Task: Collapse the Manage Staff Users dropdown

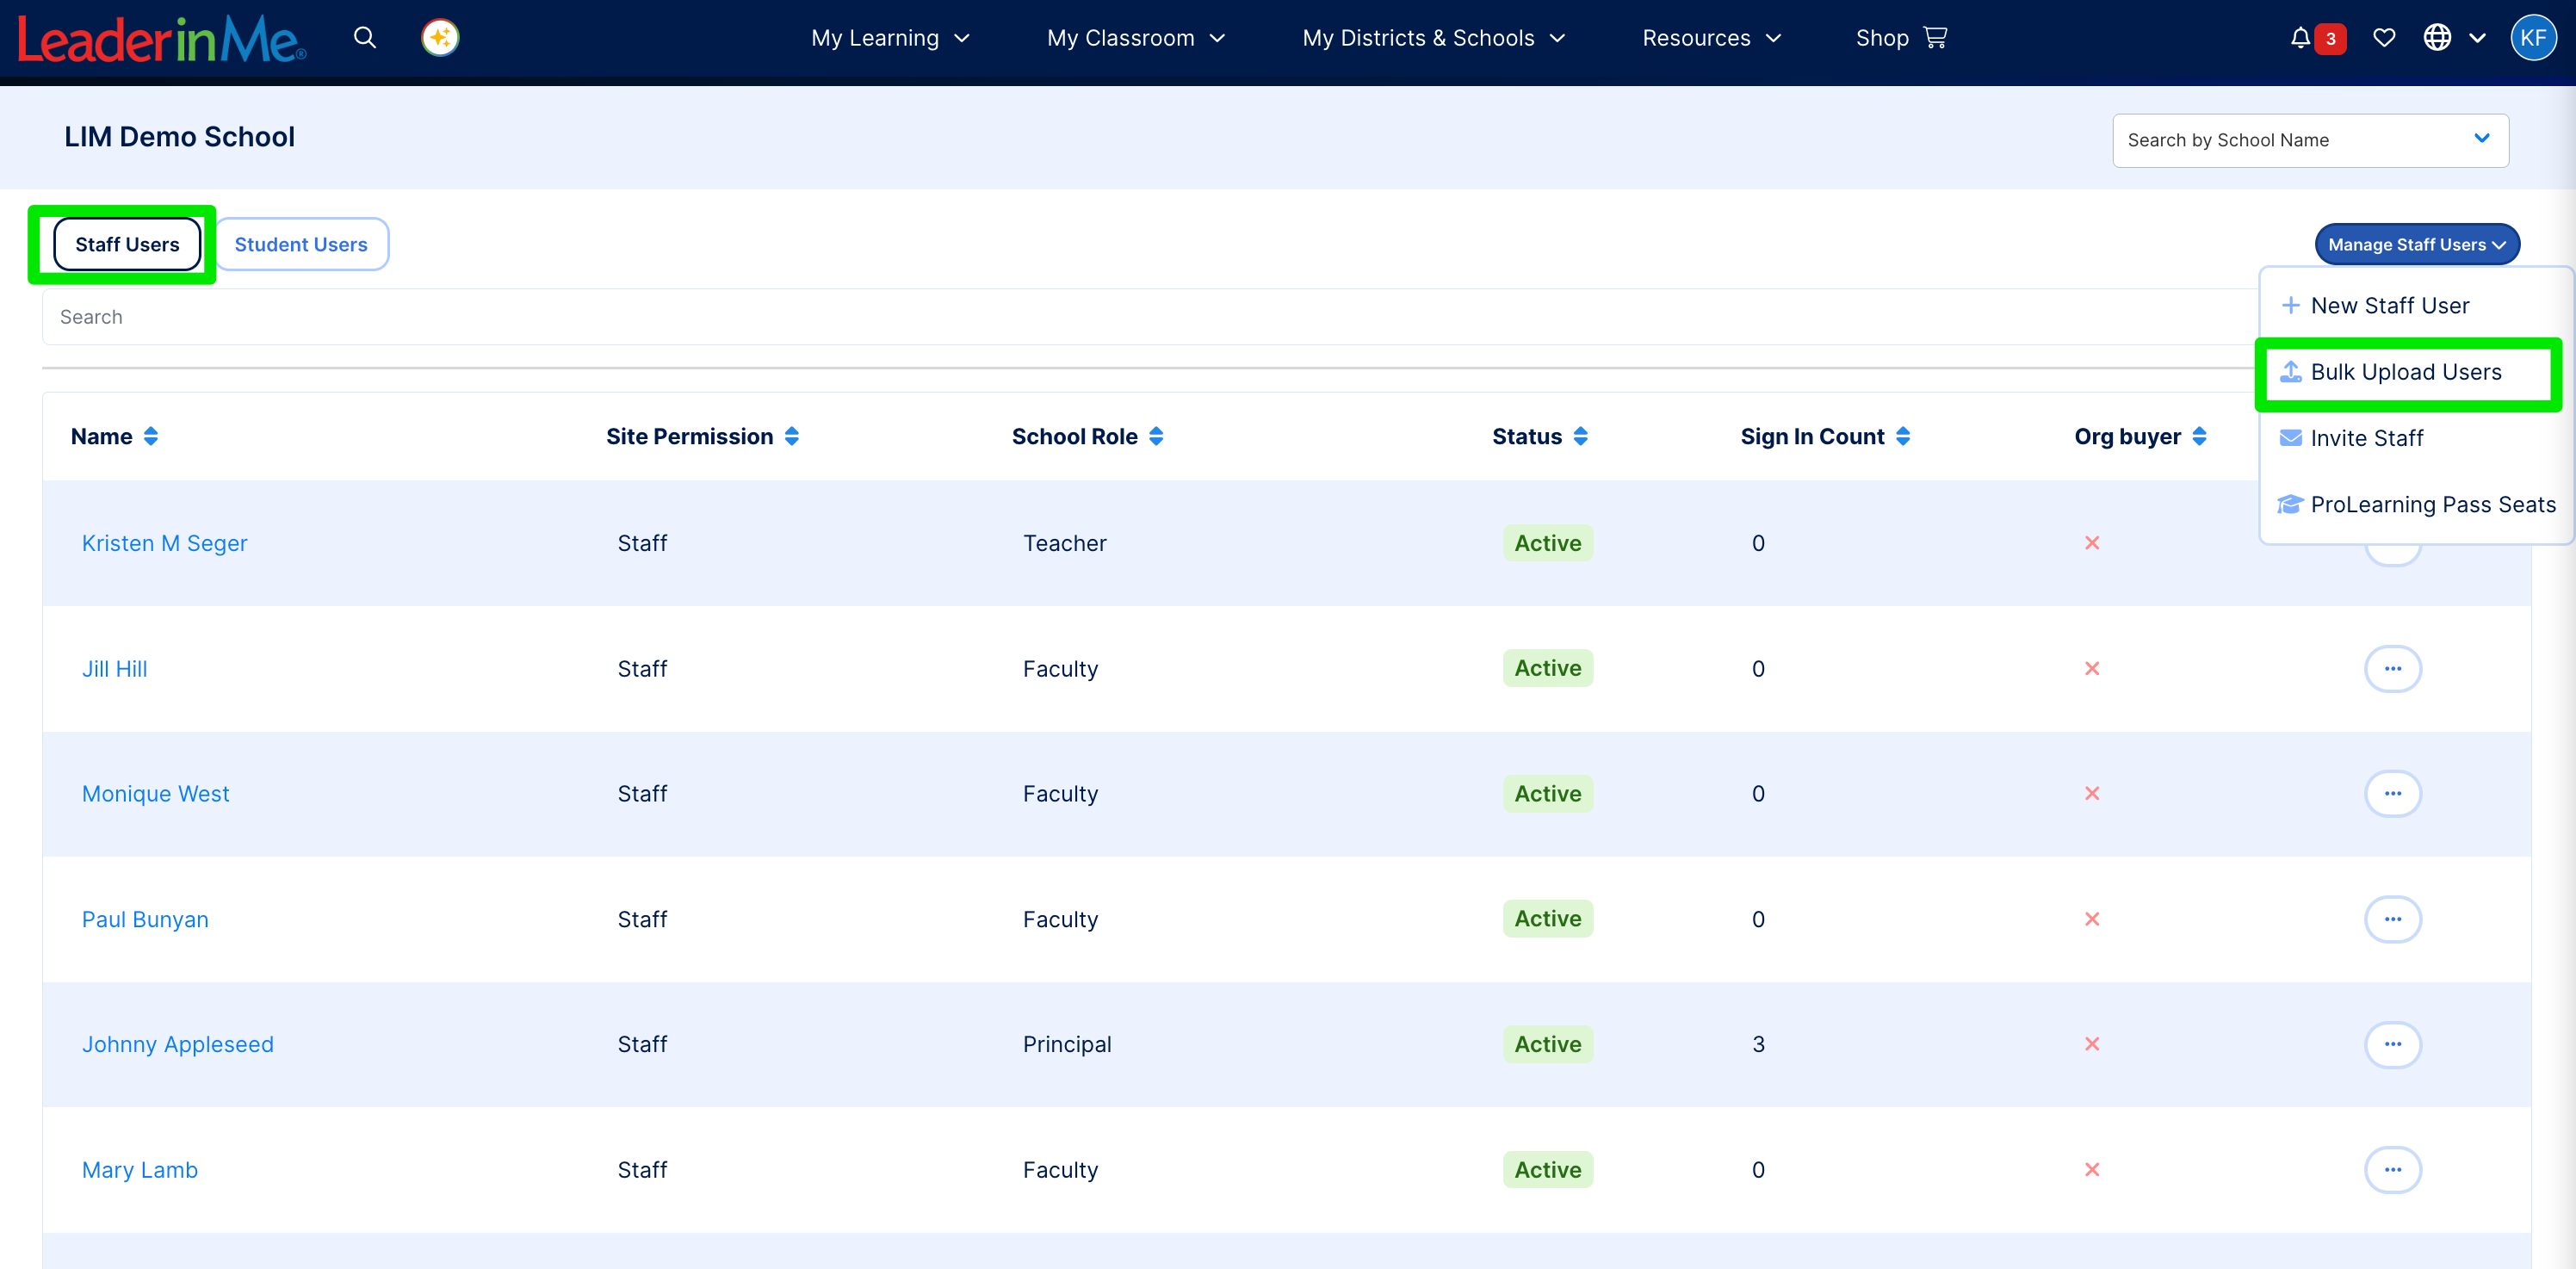Action: click(2416, 244)
